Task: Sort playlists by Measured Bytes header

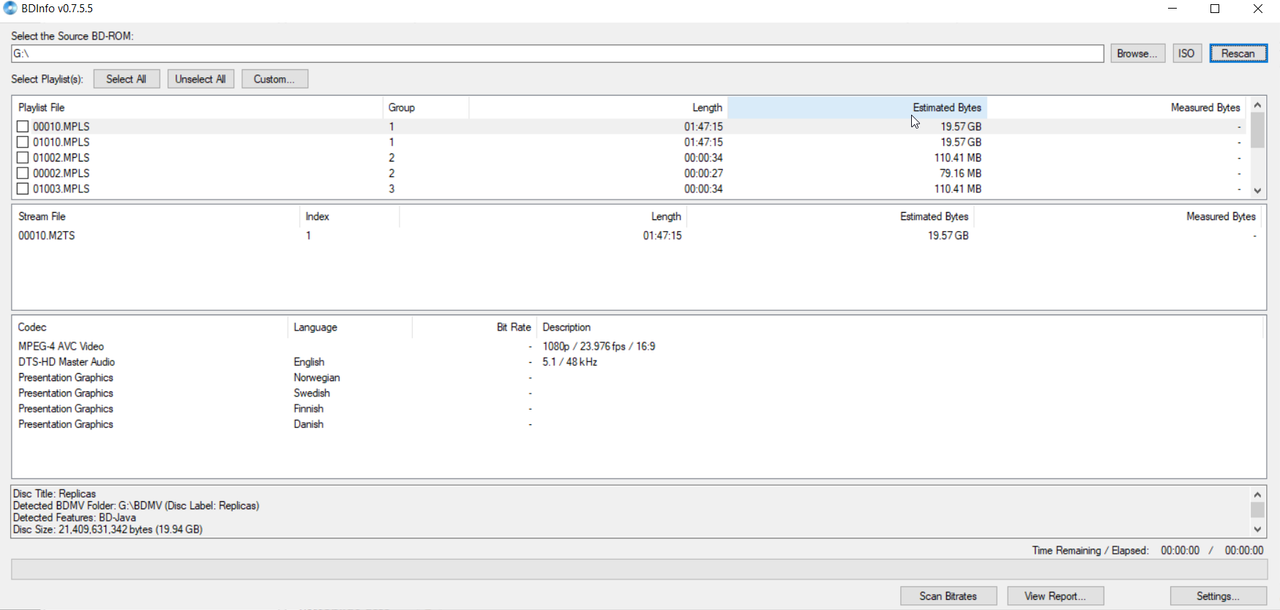Action: pyautogui.click(x=1117, y=107)
